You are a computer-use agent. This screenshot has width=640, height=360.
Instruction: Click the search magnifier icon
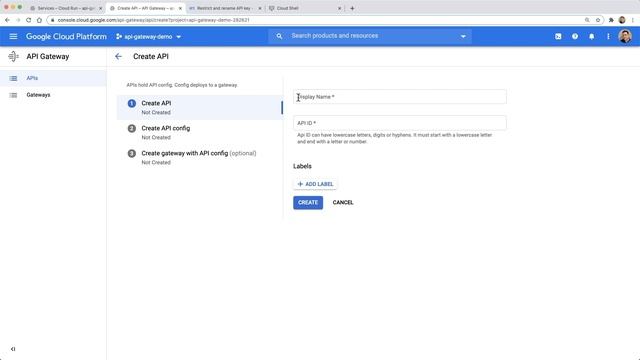pyautogui.click(x=279, y=36)
